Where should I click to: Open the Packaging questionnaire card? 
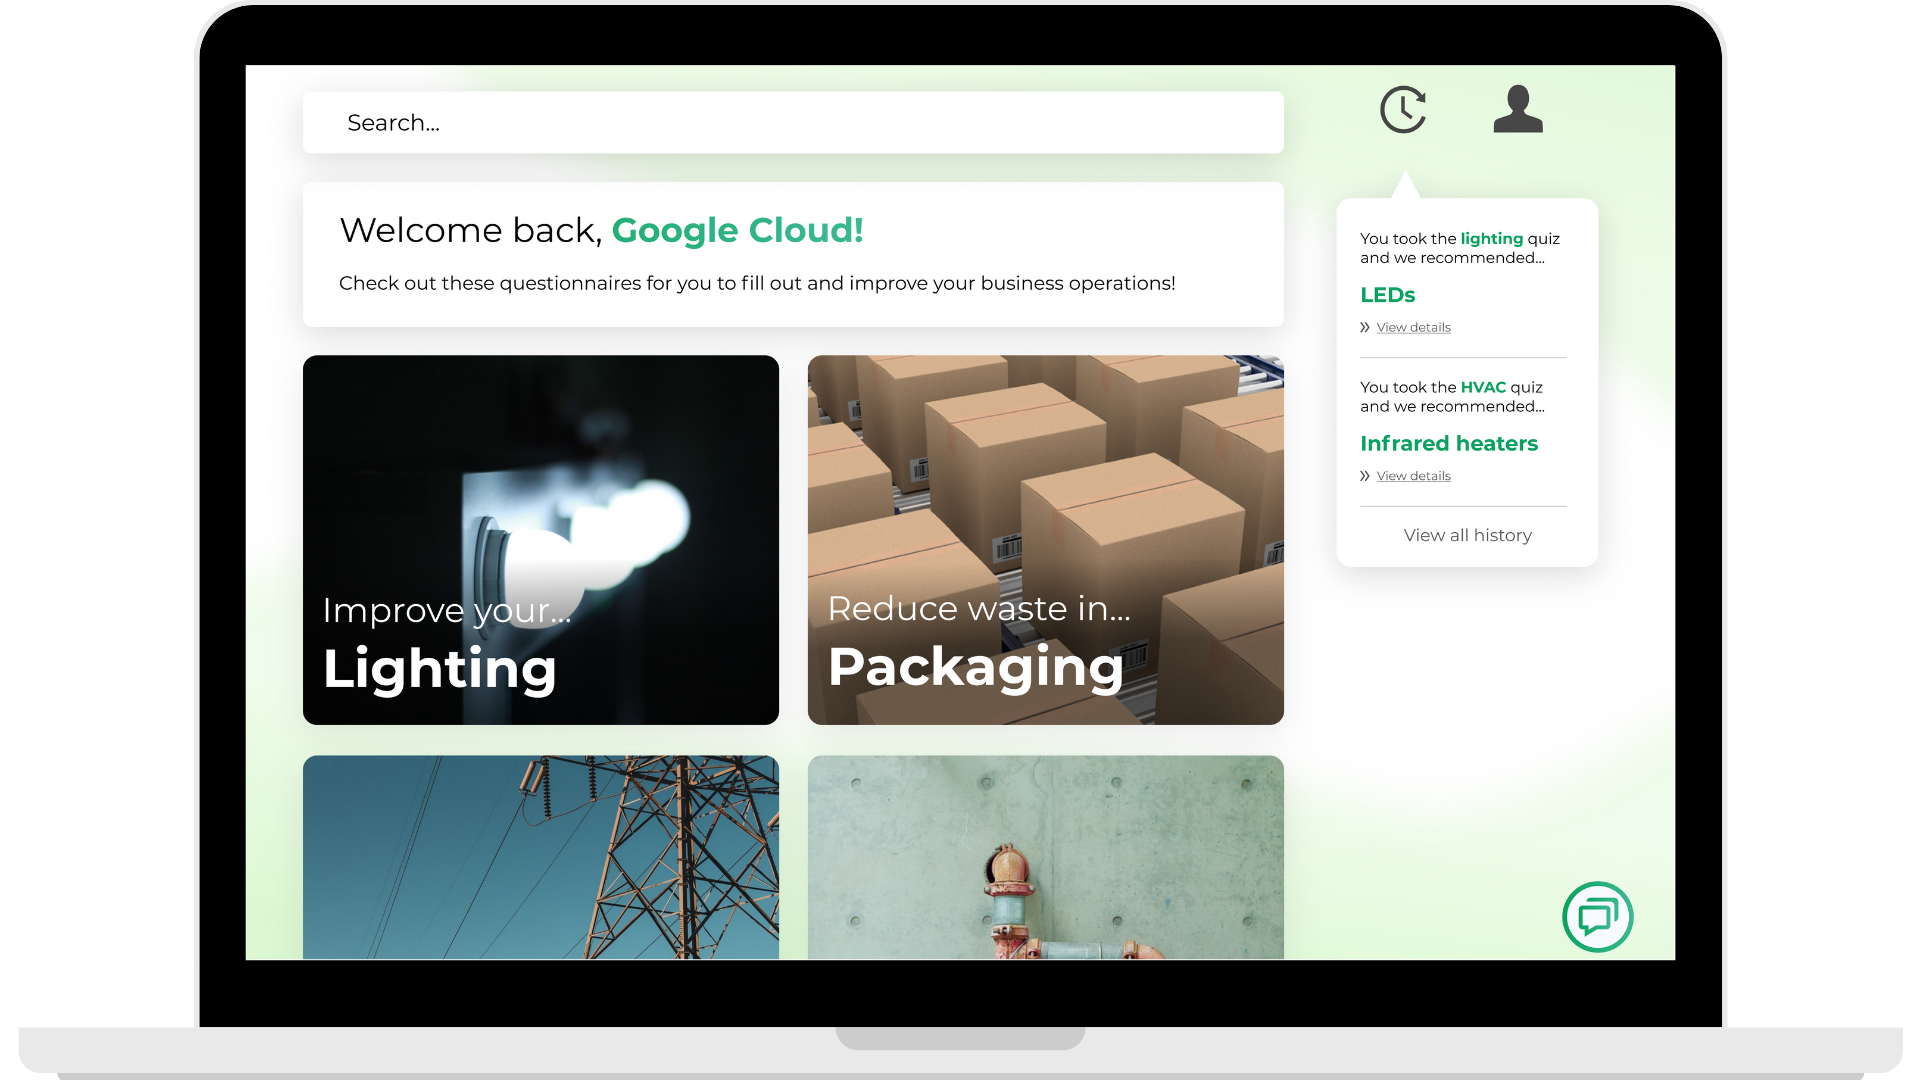pyautogui.click(x=1045, y=540)
